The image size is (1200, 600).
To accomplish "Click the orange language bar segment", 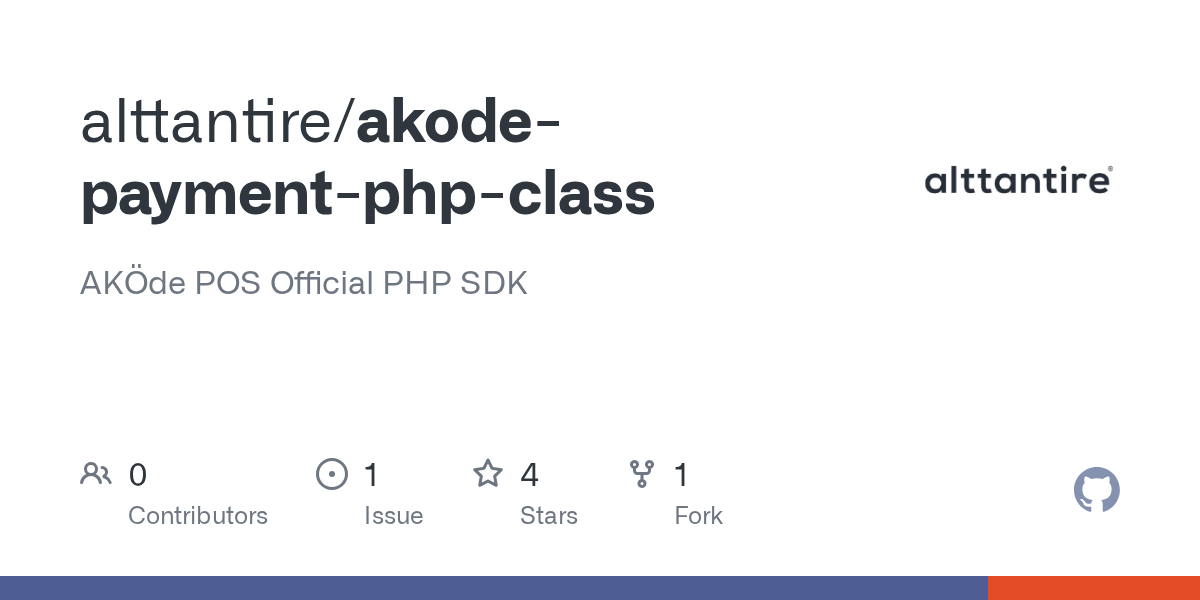I will coord(1094,588).
